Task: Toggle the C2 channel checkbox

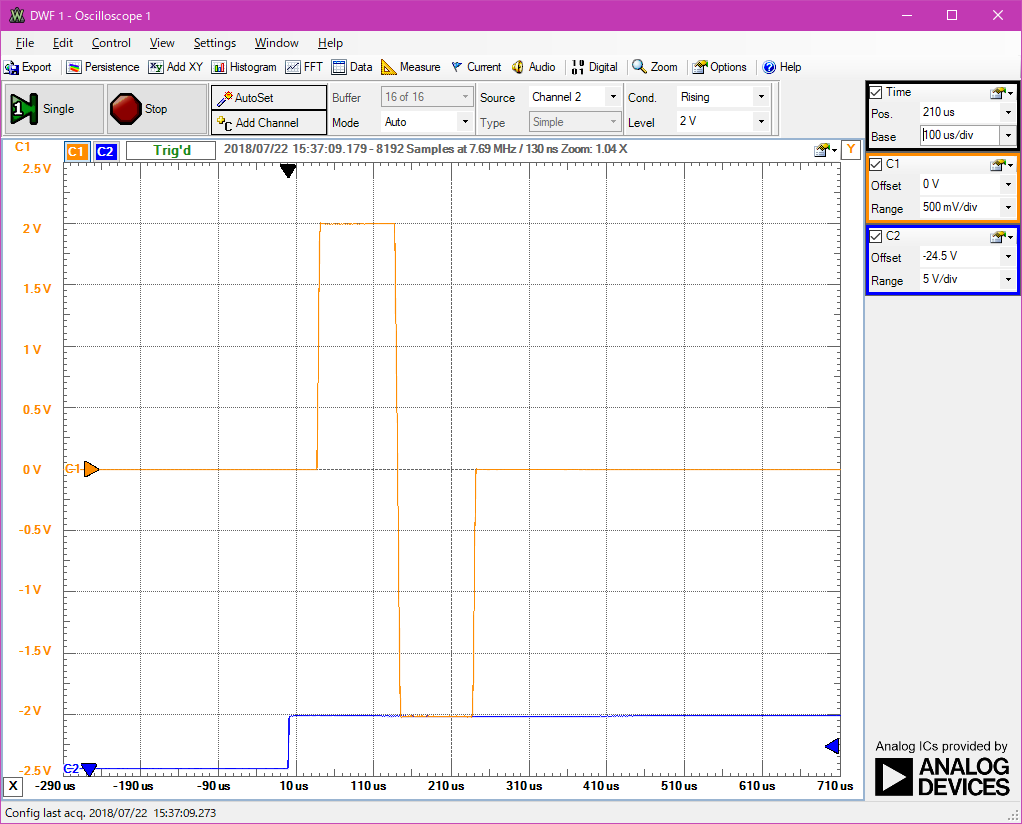Action: 876,237
